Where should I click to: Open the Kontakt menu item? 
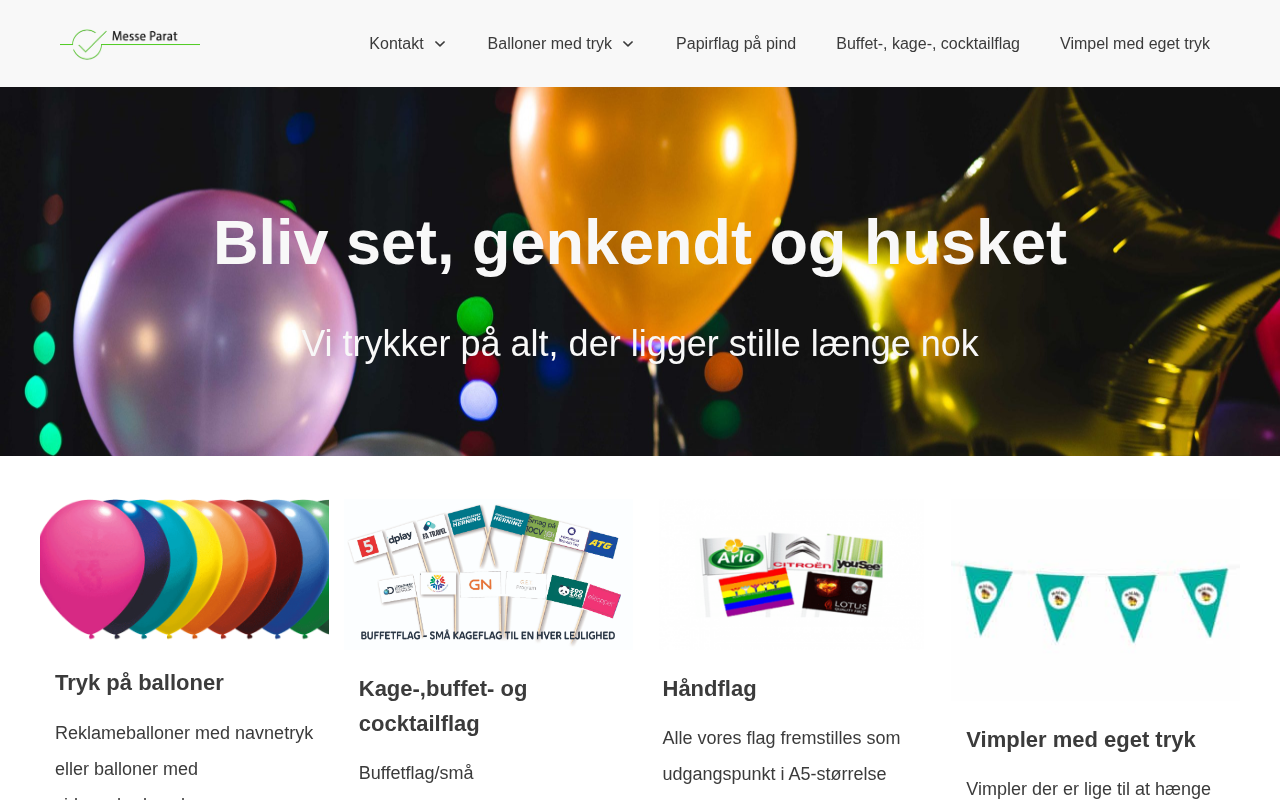tap(396, 44)
